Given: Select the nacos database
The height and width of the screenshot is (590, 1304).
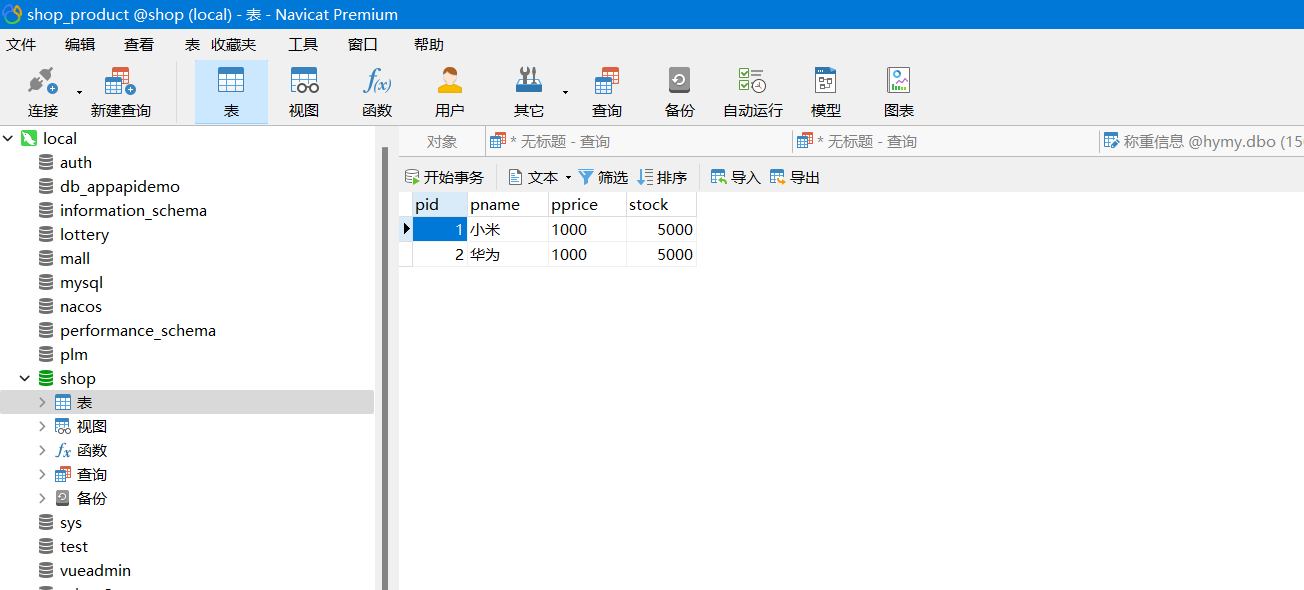Looking at the screenshot, I should (81, 307).
